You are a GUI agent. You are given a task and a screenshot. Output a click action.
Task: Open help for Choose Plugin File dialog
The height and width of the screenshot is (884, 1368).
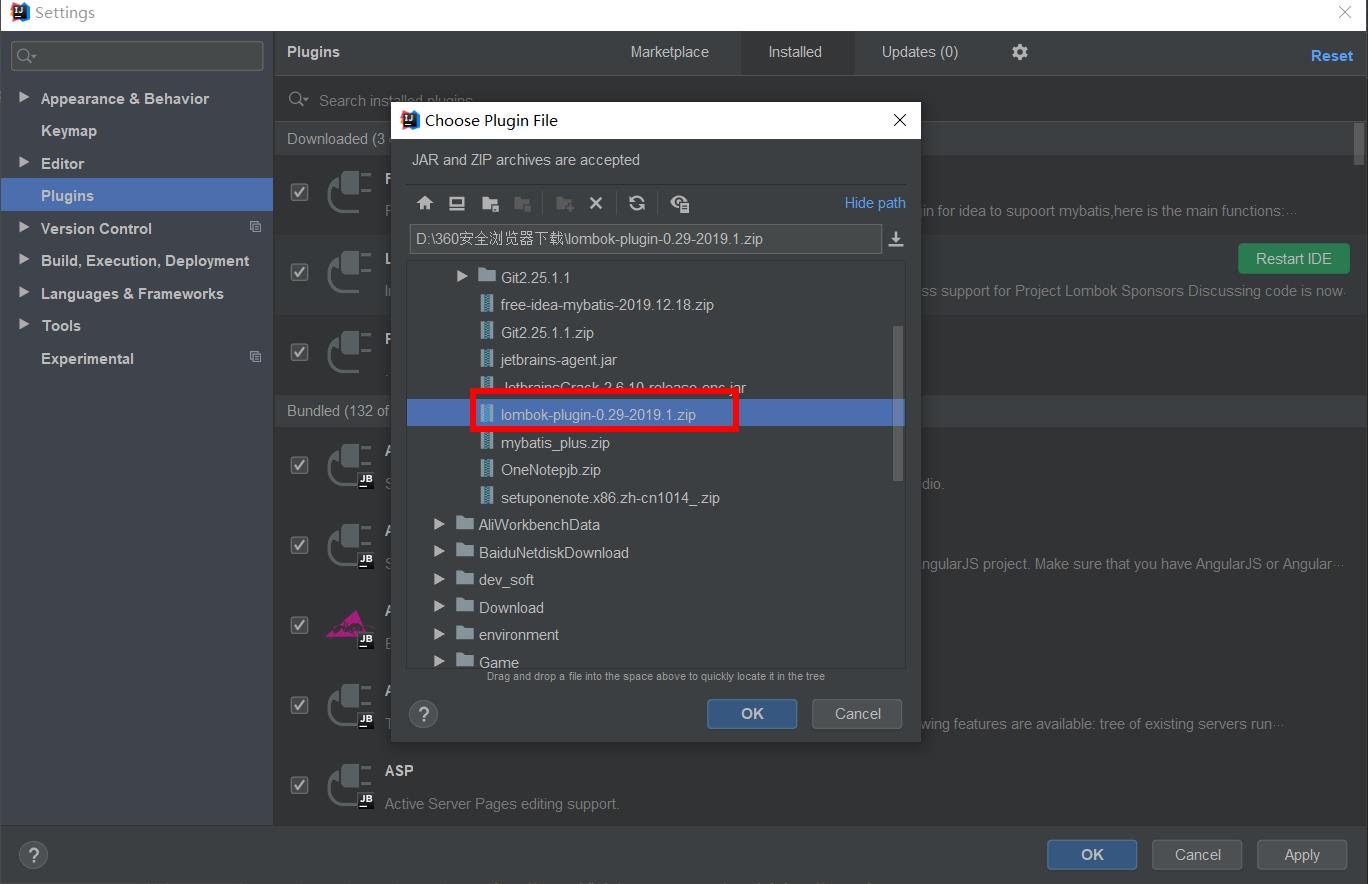pos(424,714)
